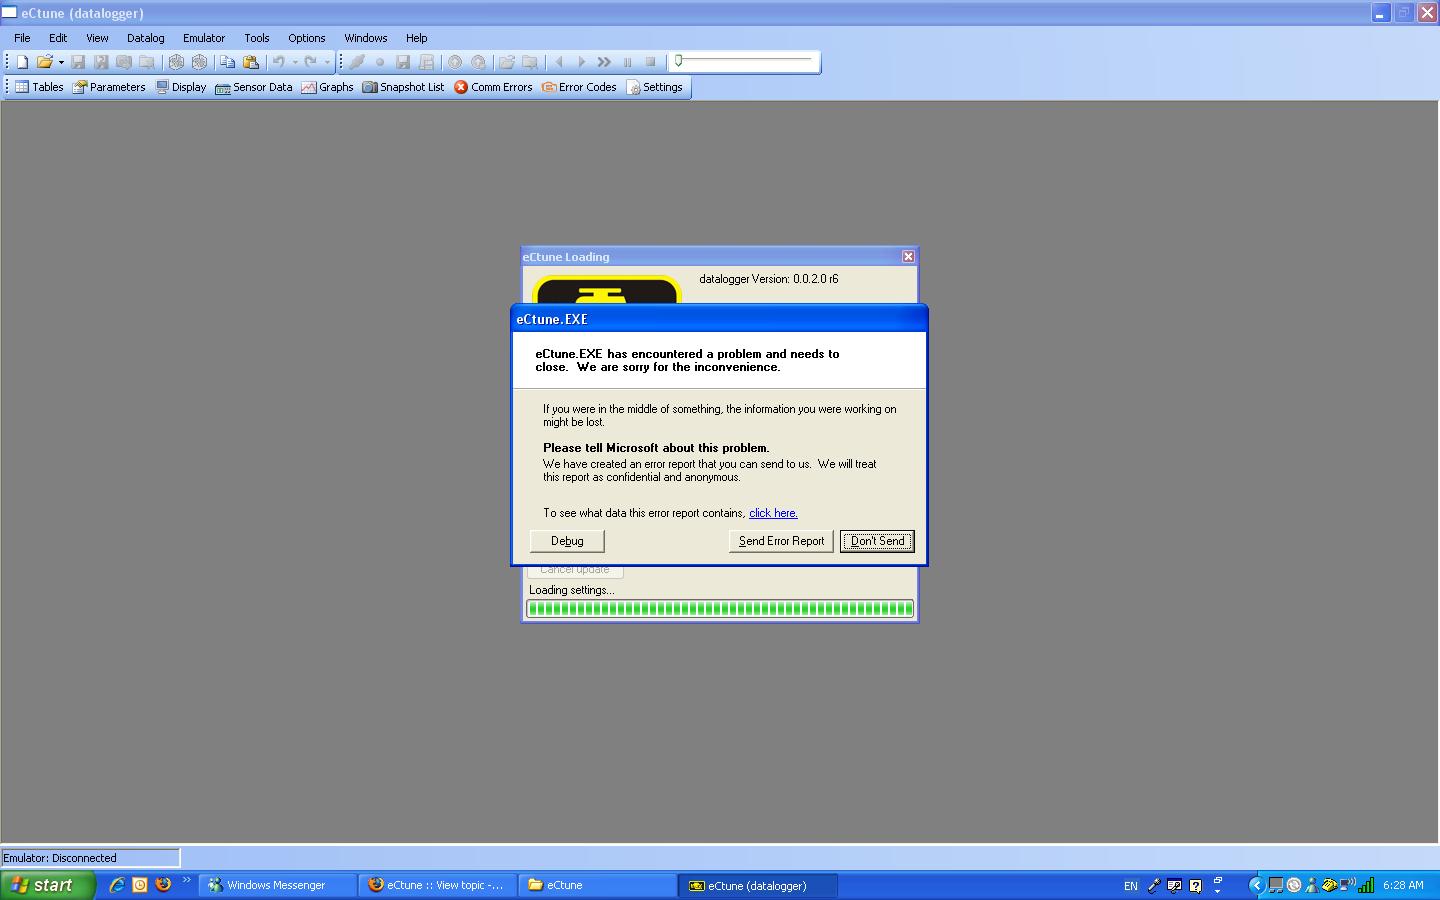
Task: Open the Tools menu
Action: (257, 38)
